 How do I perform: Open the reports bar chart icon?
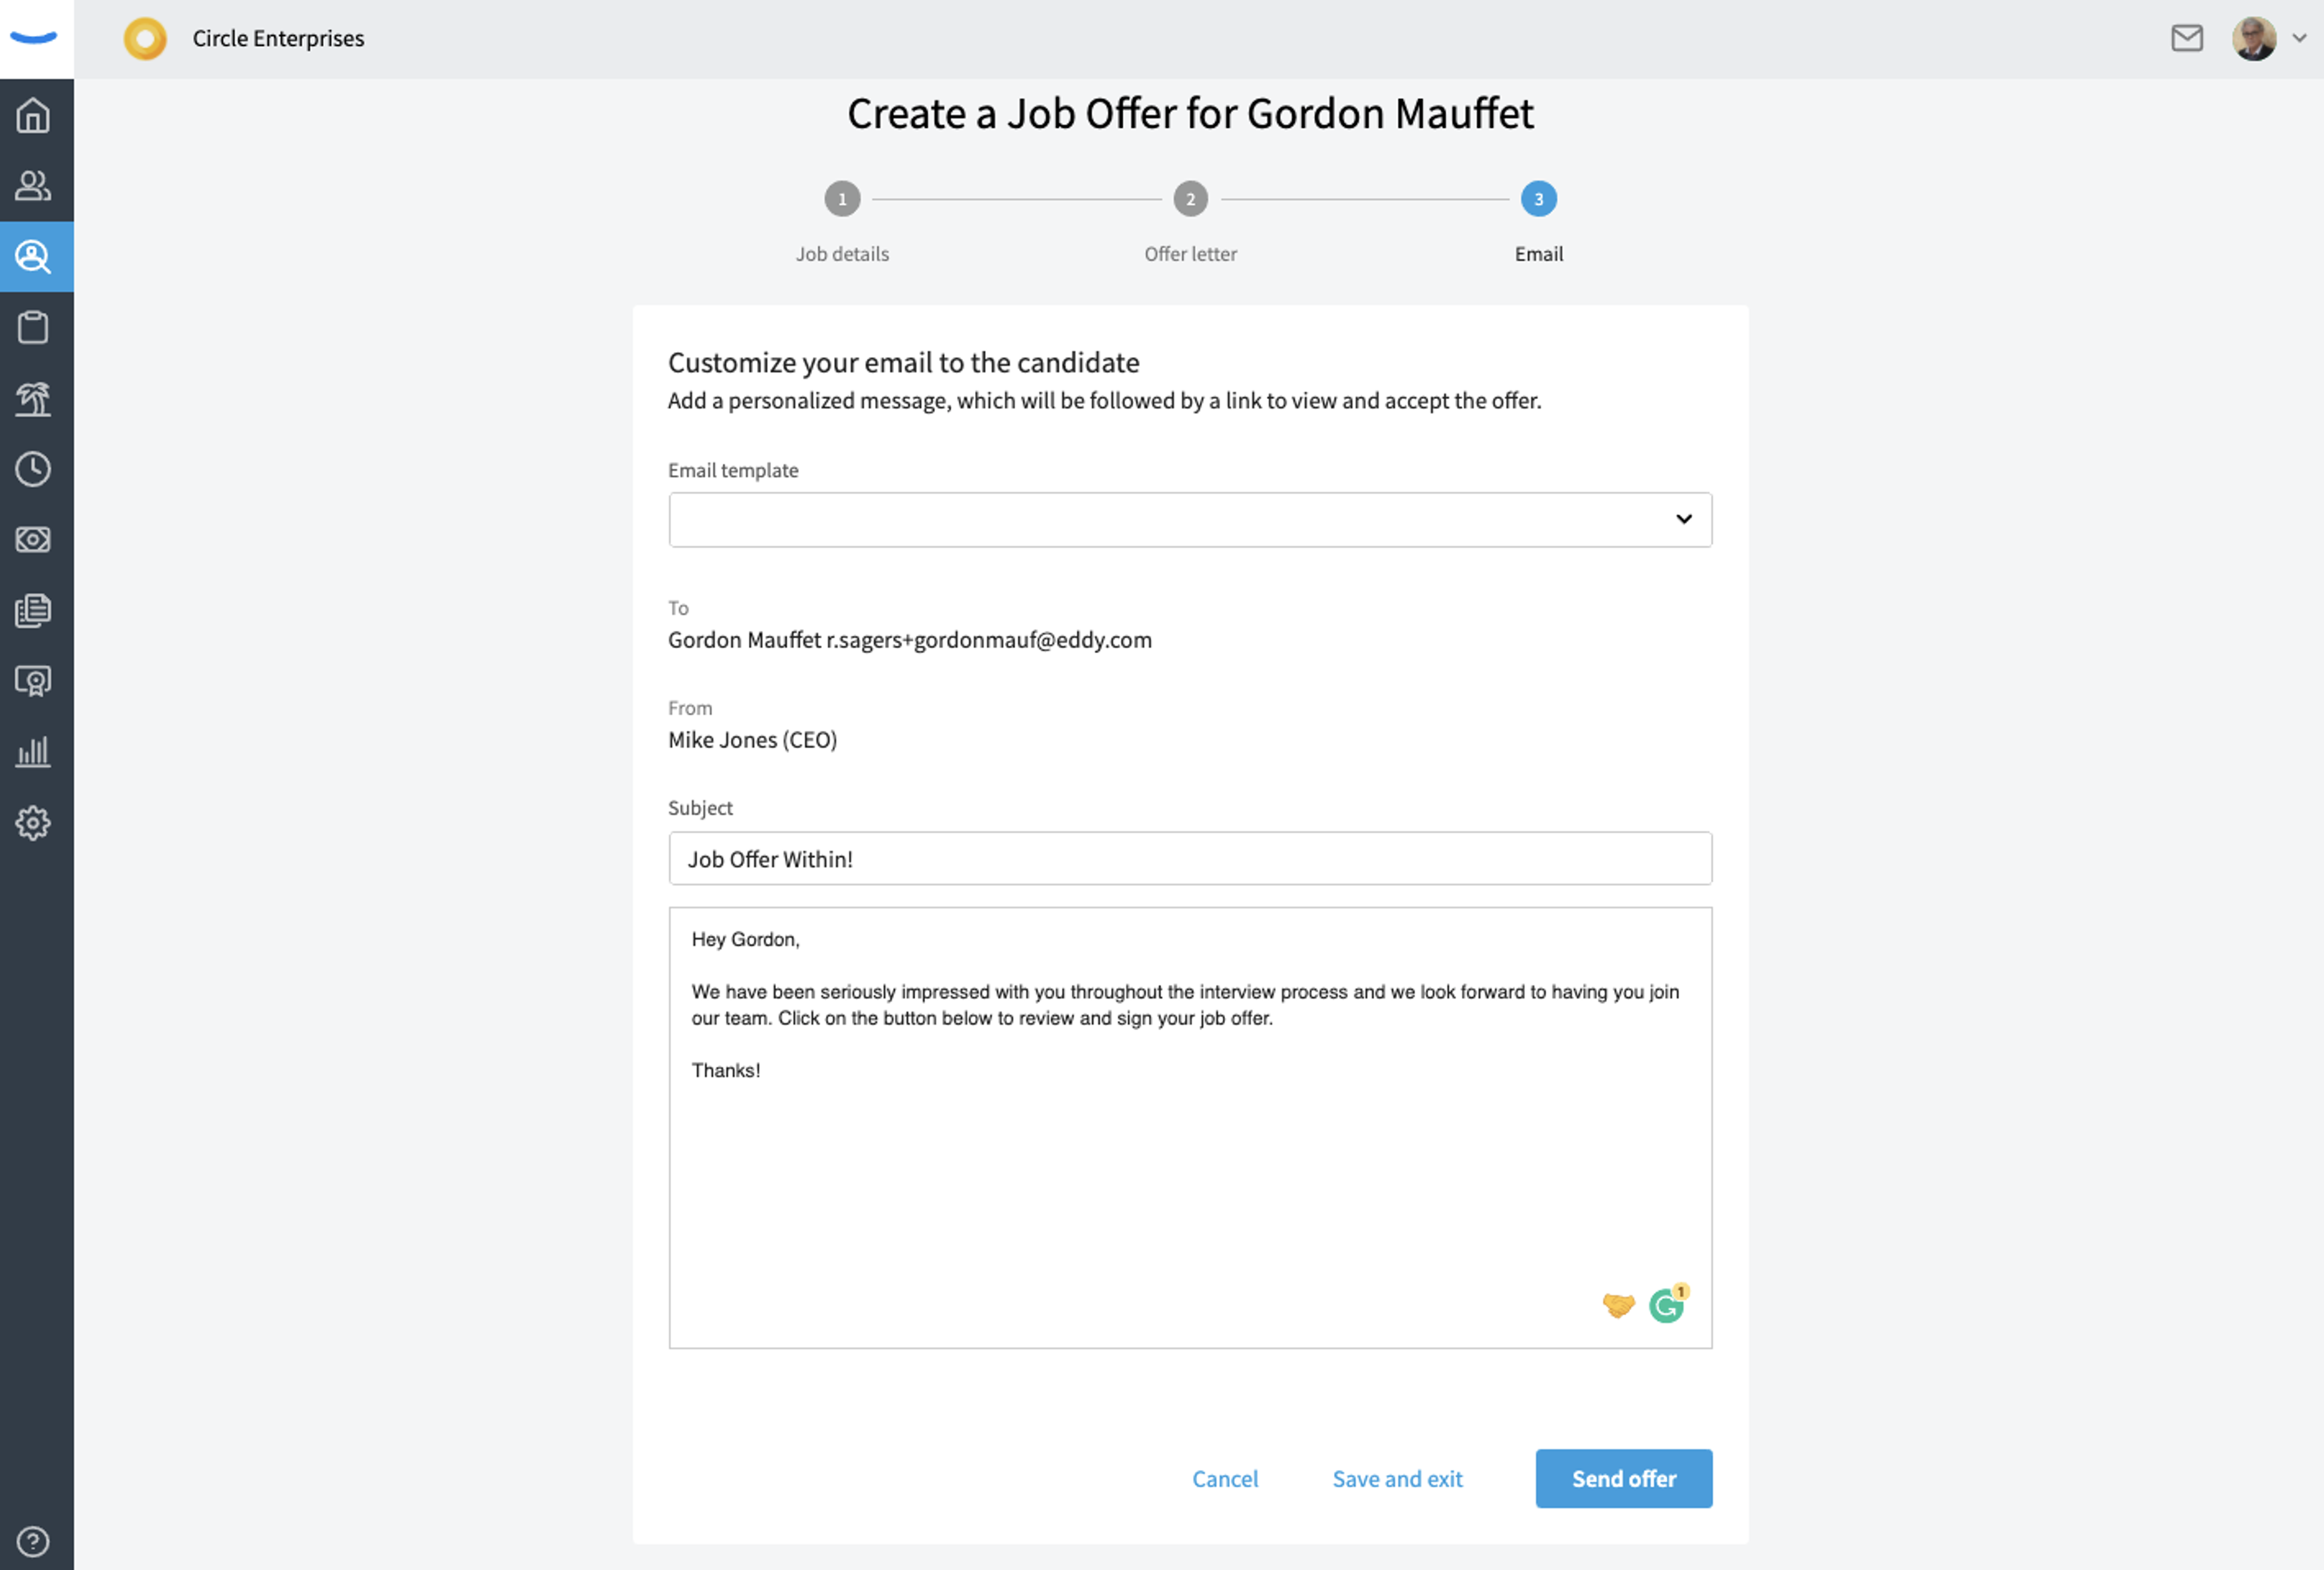point(33,752)
